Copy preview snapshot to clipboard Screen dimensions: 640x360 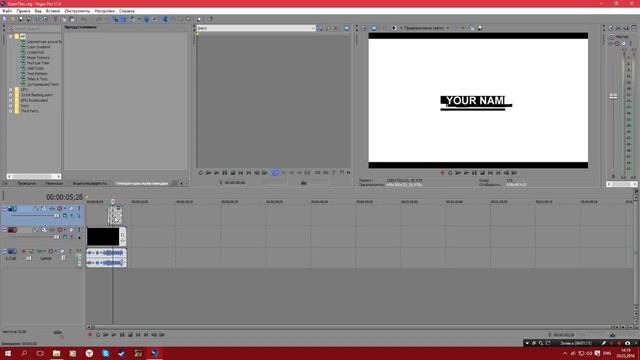pos(472,28)
